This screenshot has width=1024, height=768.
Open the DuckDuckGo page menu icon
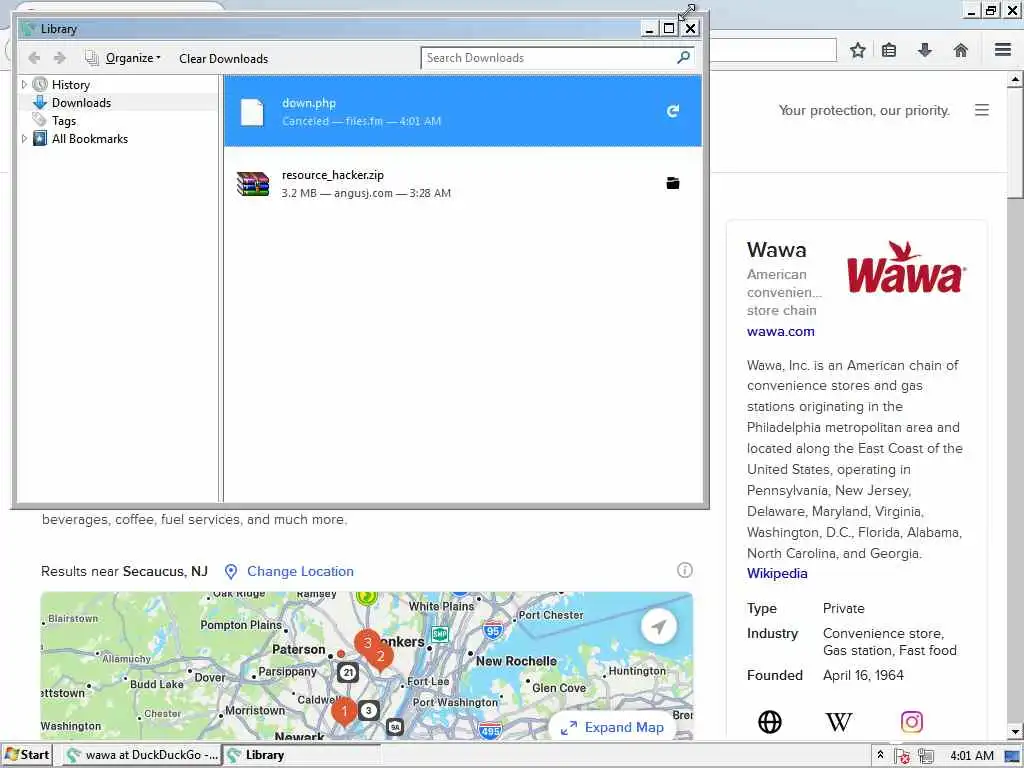[x=982, y=110]
